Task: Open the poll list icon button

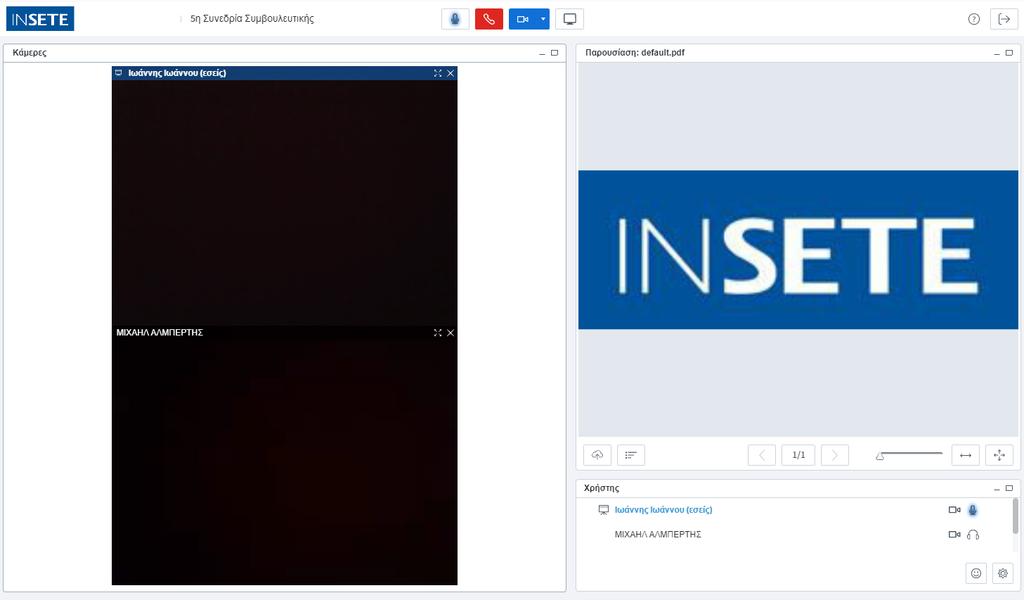Action: tap(631, 455)
